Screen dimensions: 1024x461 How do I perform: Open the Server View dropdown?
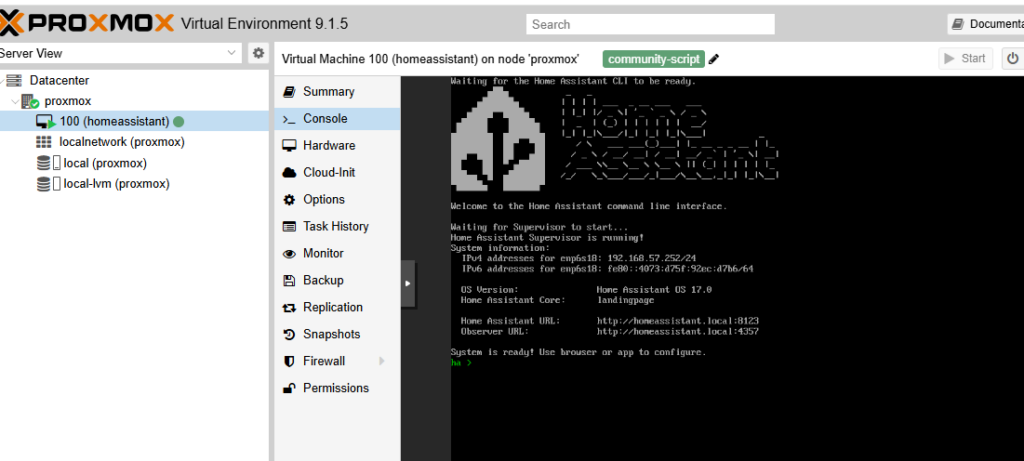(x=120, y=53)
